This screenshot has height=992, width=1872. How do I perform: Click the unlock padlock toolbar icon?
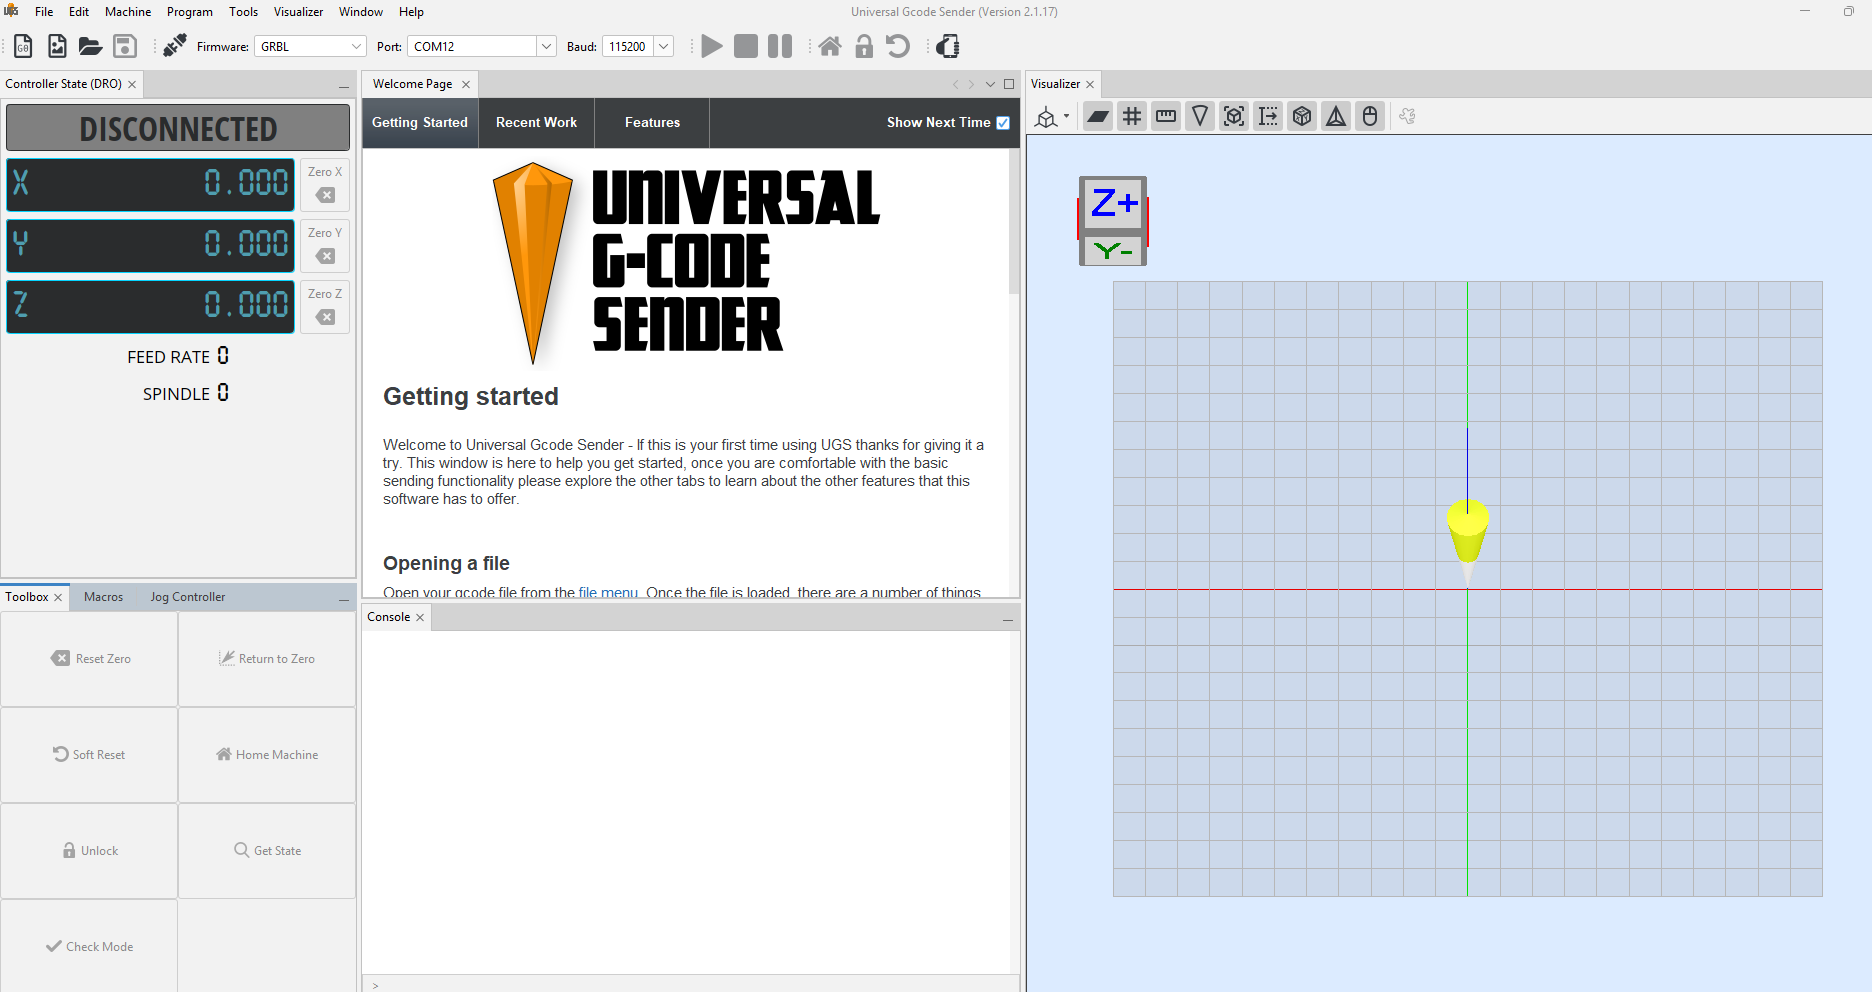pyautogui.click(x=864, y=46)
